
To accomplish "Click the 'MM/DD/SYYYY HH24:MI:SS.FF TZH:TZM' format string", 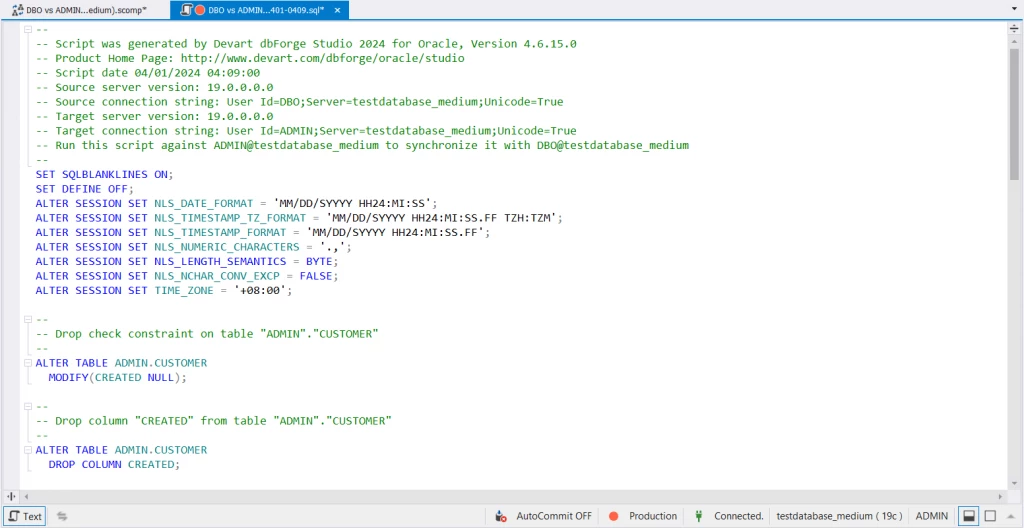I will pos(441,218).
